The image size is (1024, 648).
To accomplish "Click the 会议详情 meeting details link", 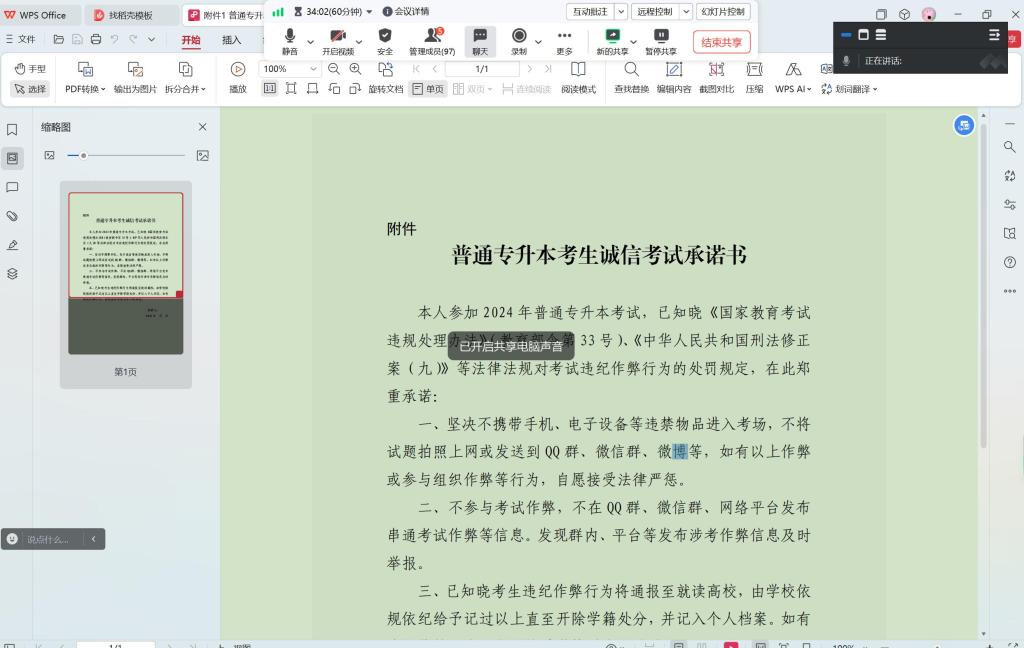I will [x=405, y=11].
